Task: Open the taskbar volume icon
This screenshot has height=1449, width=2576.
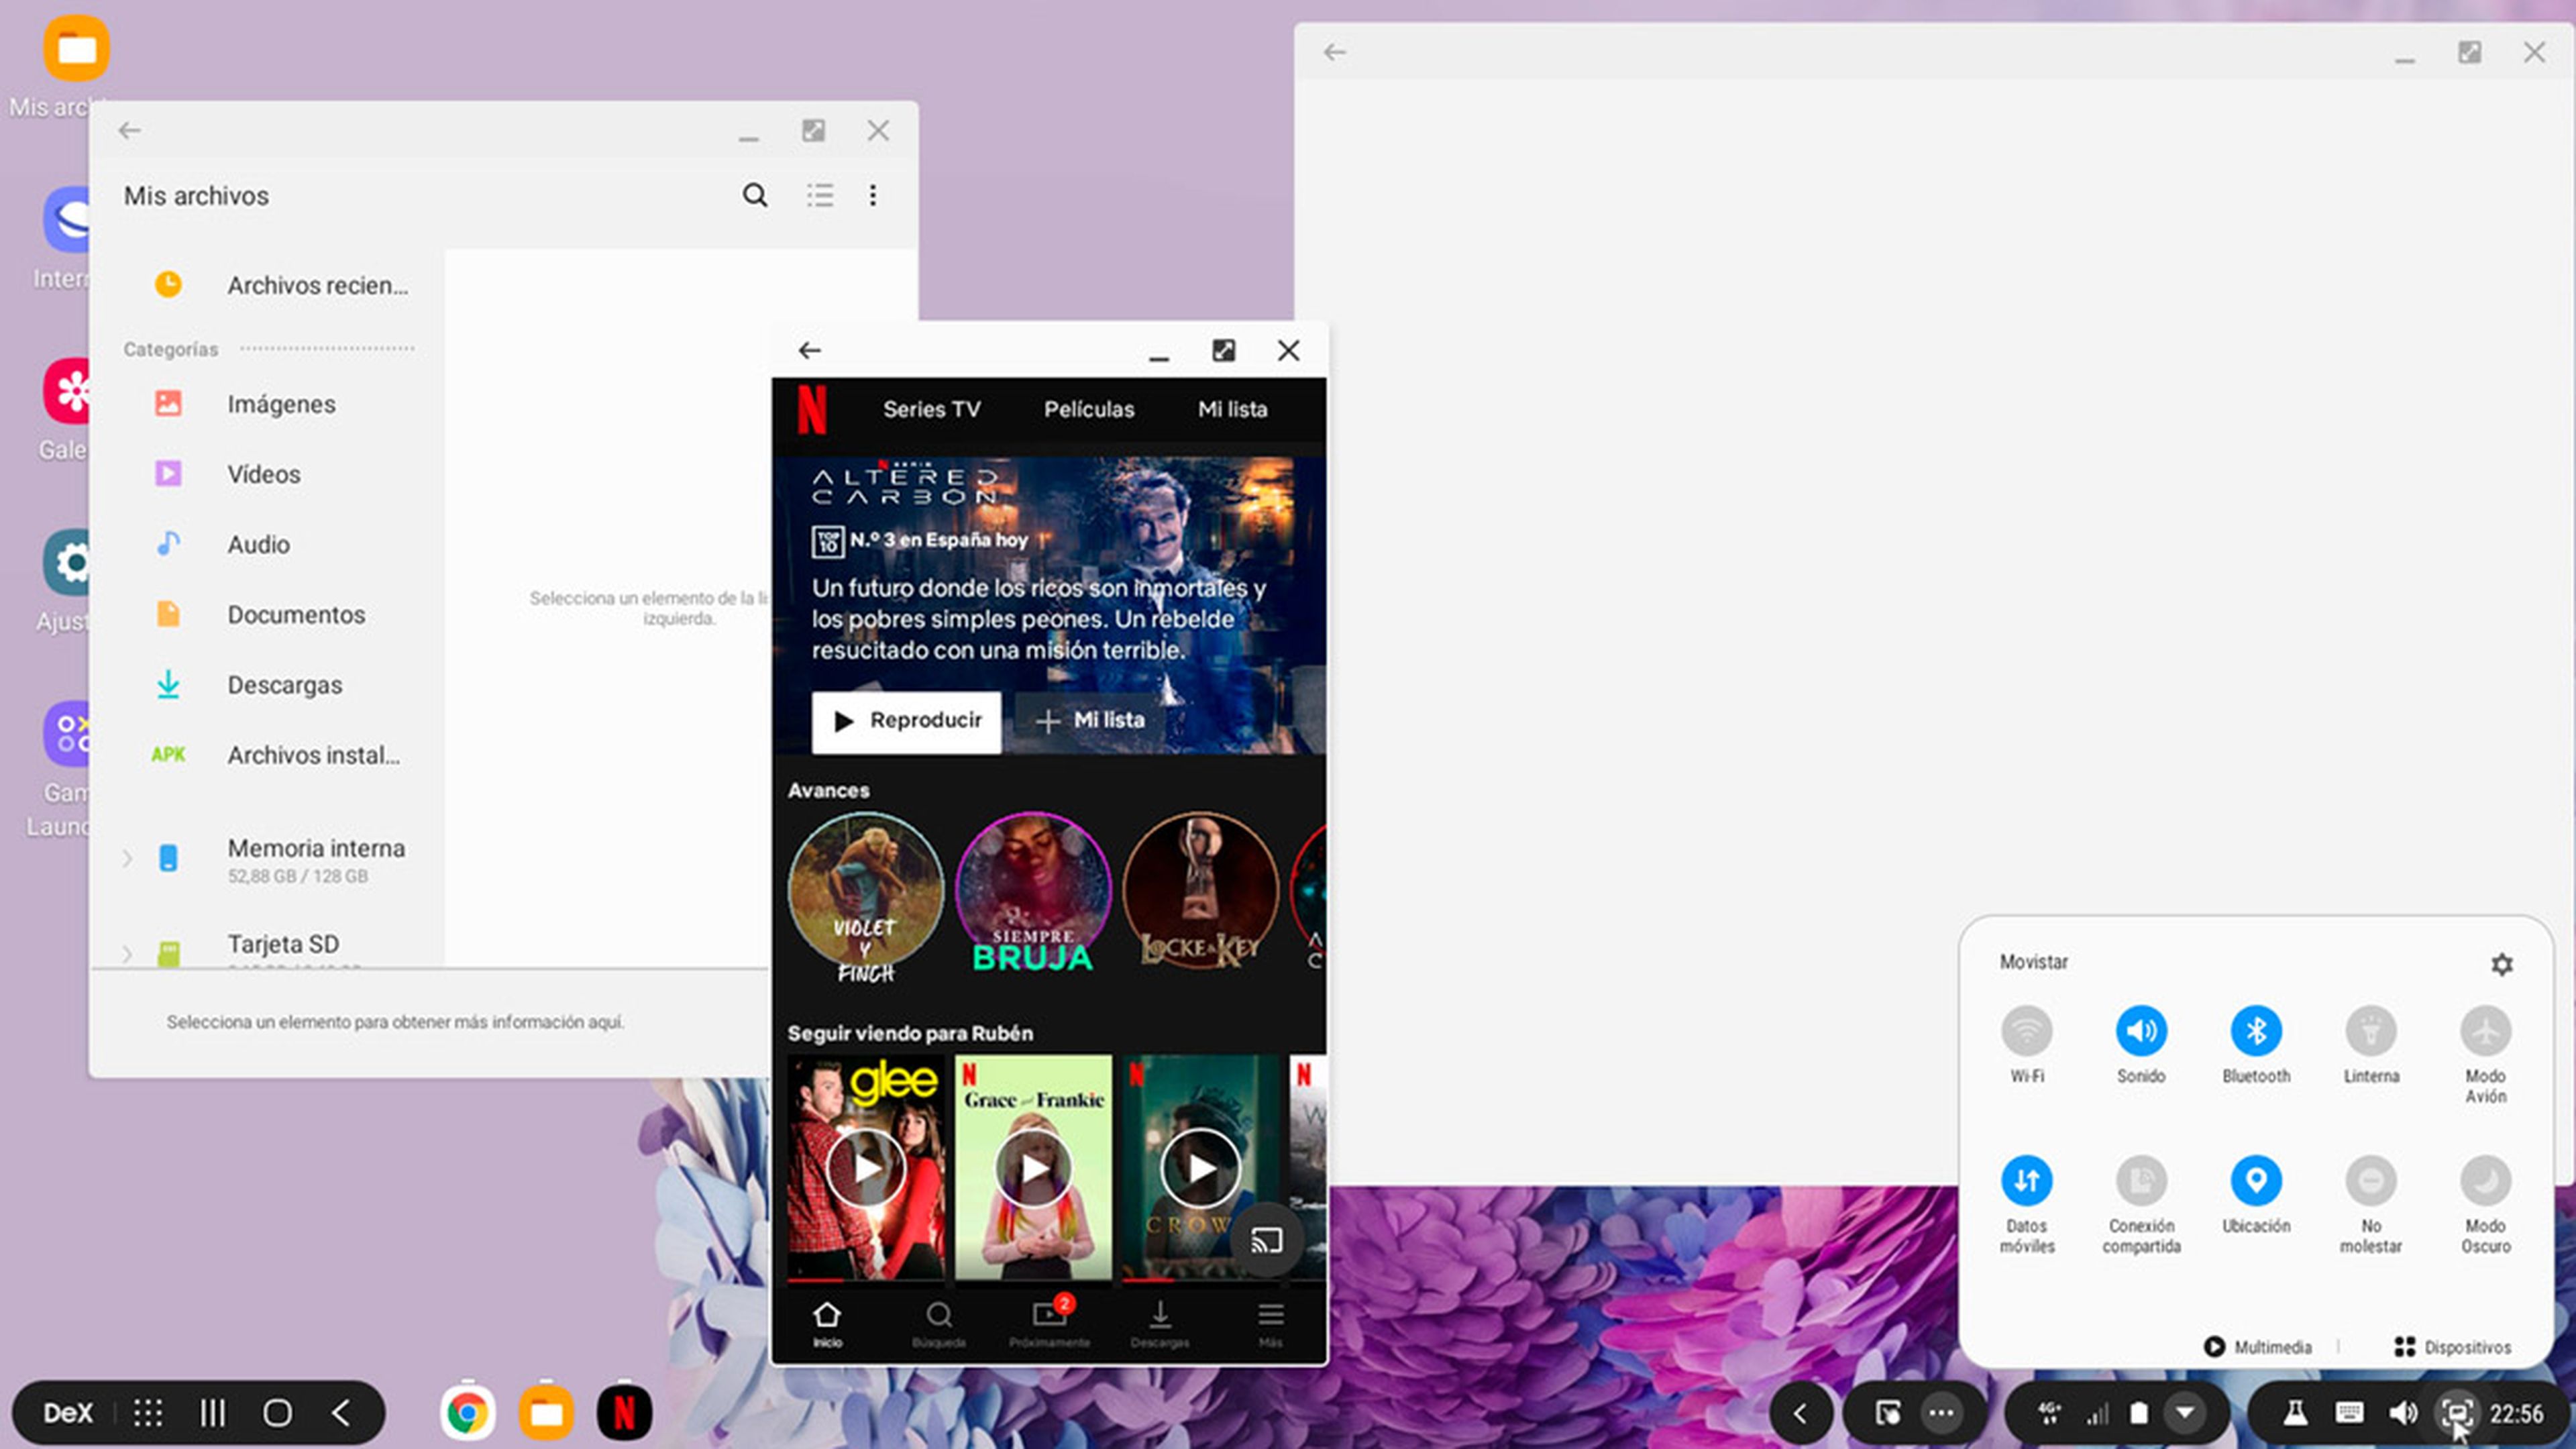Action: (2402, 1413)
